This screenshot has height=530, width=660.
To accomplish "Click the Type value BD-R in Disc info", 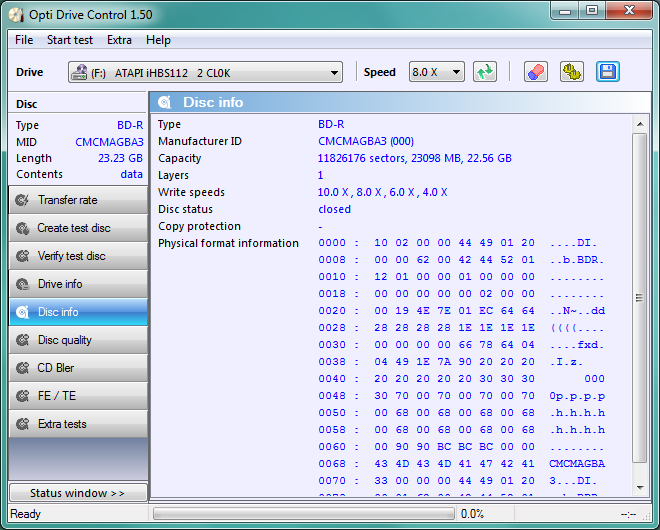I will tap(331, 124).
